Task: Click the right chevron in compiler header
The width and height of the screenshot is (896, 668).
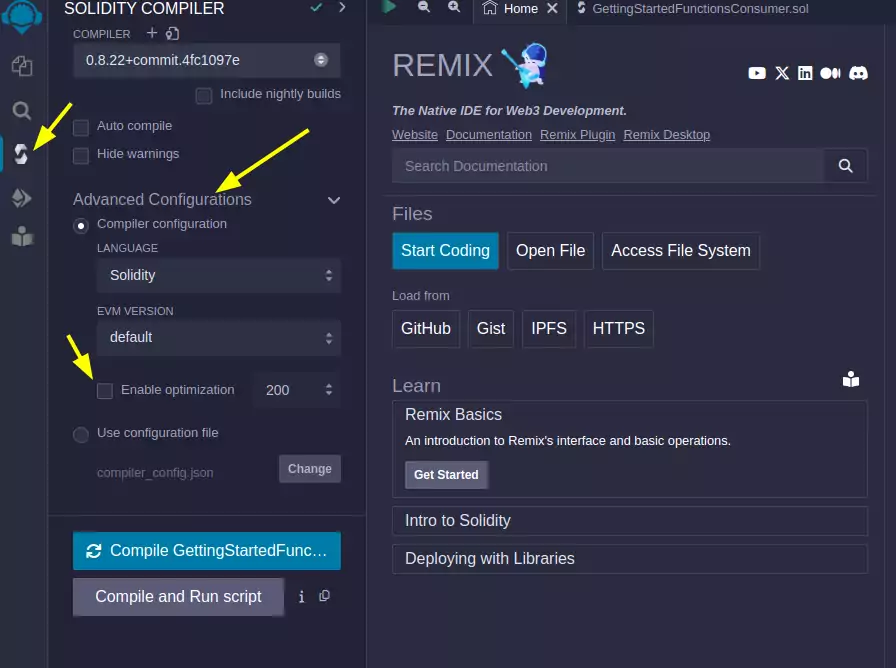Action: point(342,7)
